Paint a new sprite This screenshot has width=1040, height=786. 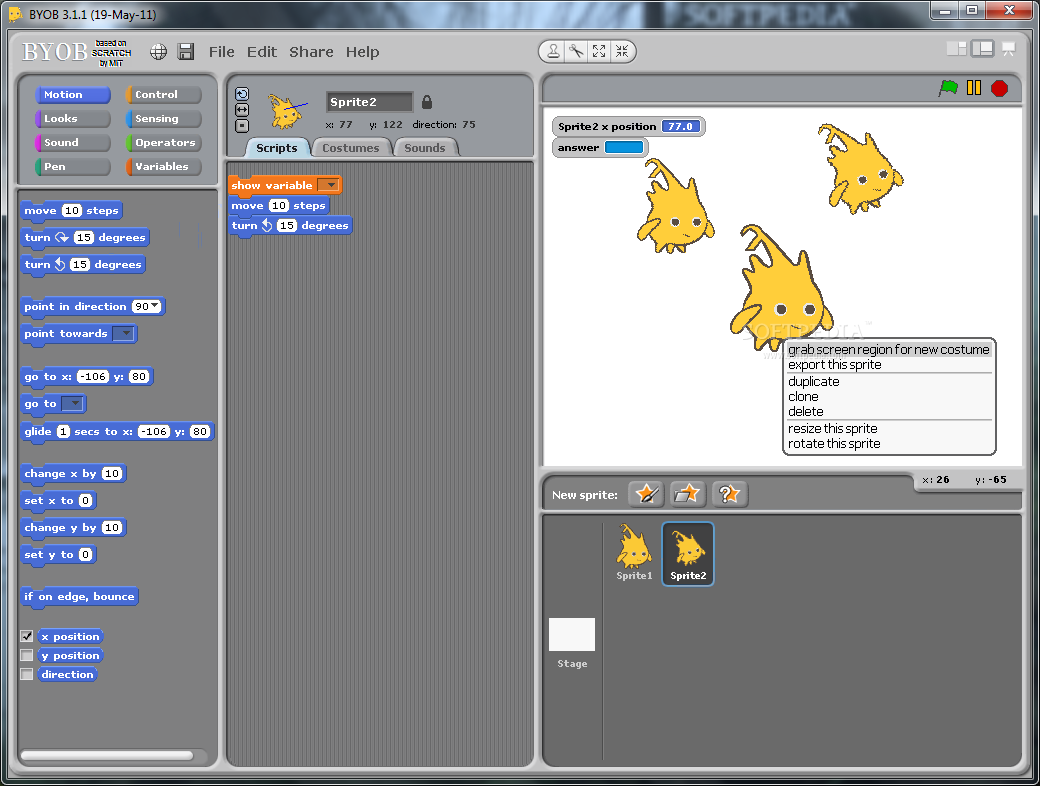click(646, 493)
